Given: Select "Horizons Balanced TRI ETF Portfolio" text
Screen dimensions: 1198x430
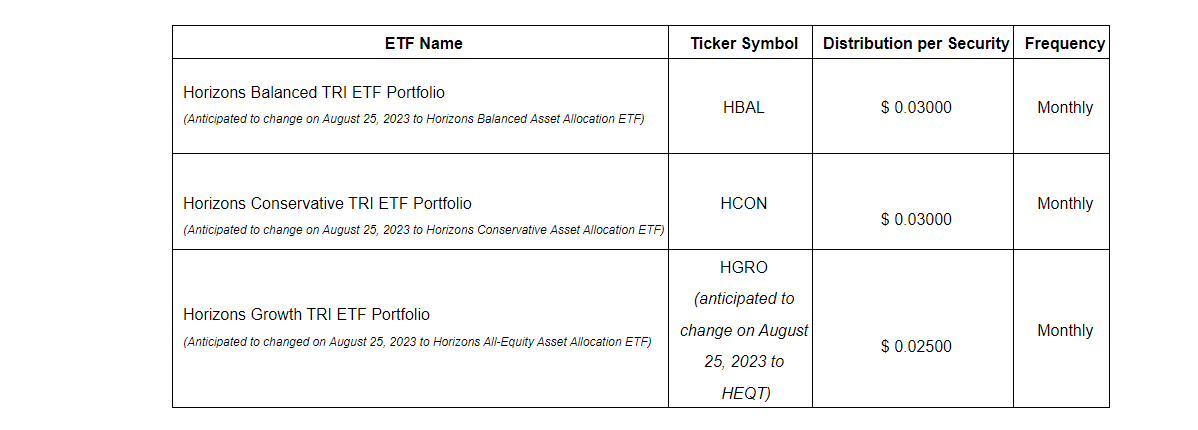Looking at the screenshot, I should coord(314,92).
